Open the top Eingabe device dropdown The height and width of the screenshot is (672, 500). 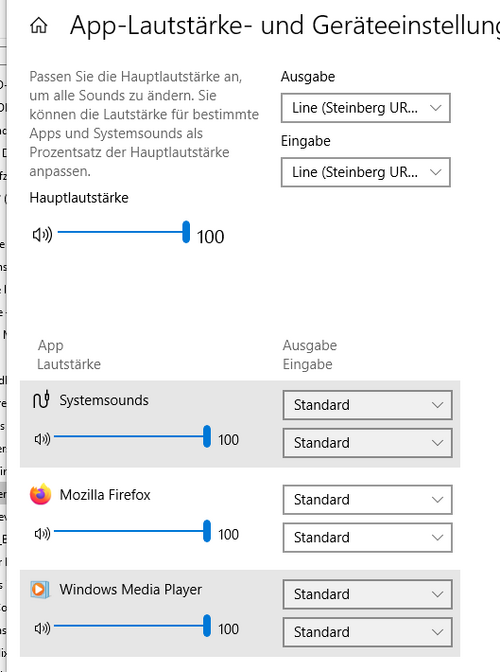pos(365,172)
